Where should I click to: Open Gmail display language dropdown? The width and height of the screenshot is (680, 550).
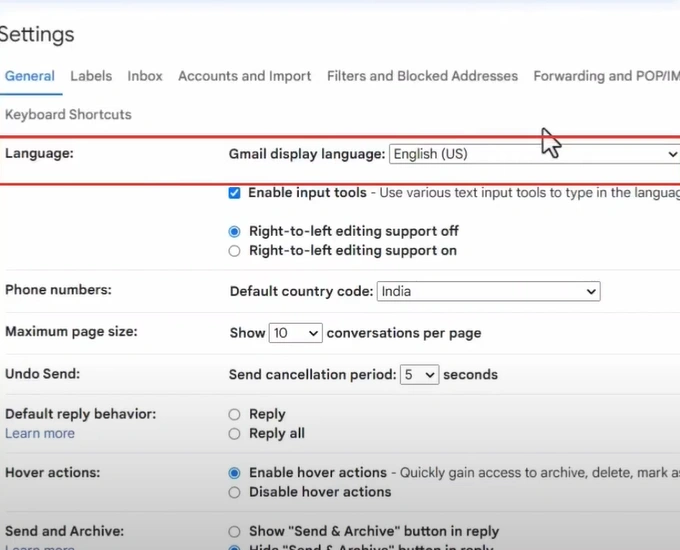point(534,154)
